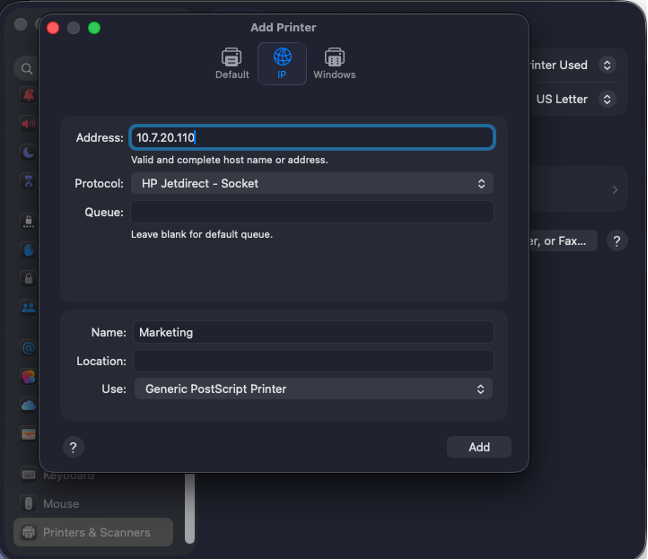The height and width of the screenshot is (560, 648).
Task: Open the Add Printer help question mark
Action: (x=72, y=447)
